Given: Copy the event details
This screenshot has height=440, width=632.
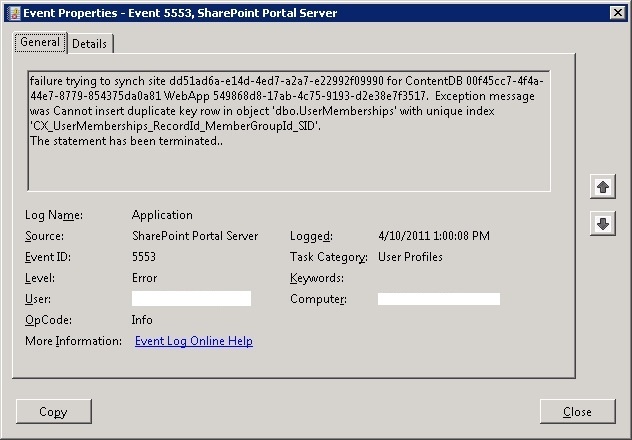Looking at the screenshot, I should [x=54, y=411].
